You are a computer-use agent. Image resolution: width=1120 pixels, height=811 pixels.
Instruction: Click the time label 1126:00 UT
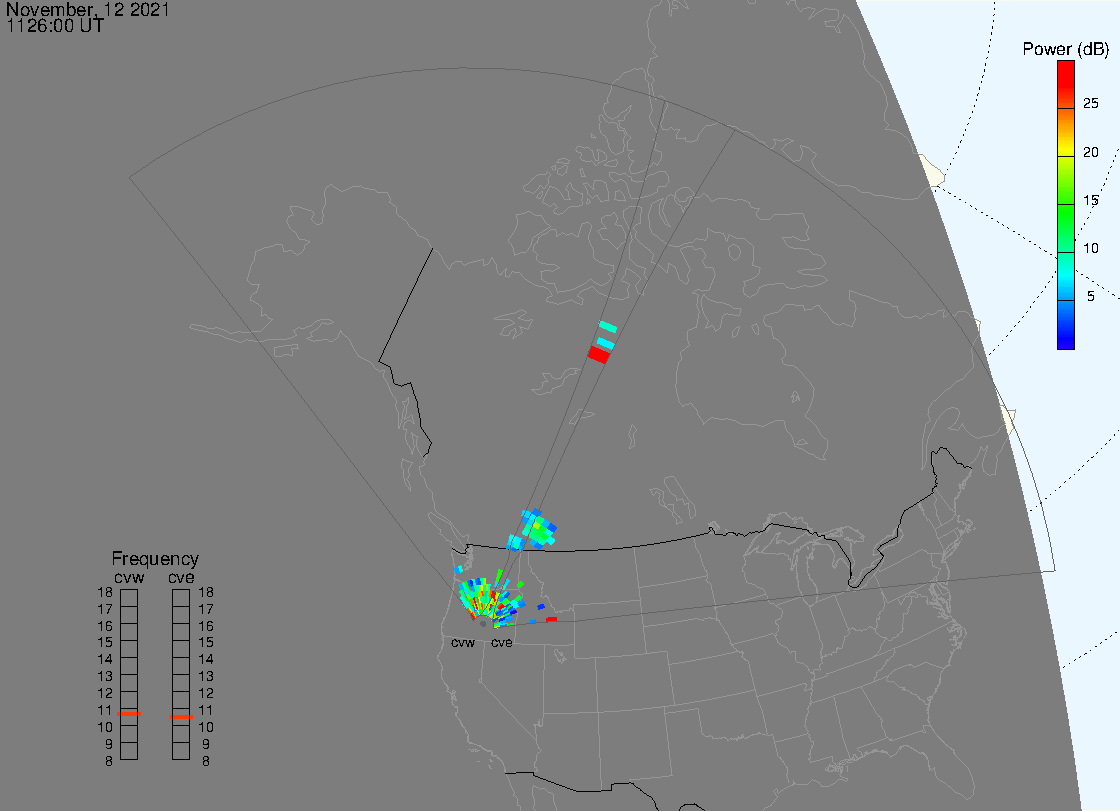(55, 26)
